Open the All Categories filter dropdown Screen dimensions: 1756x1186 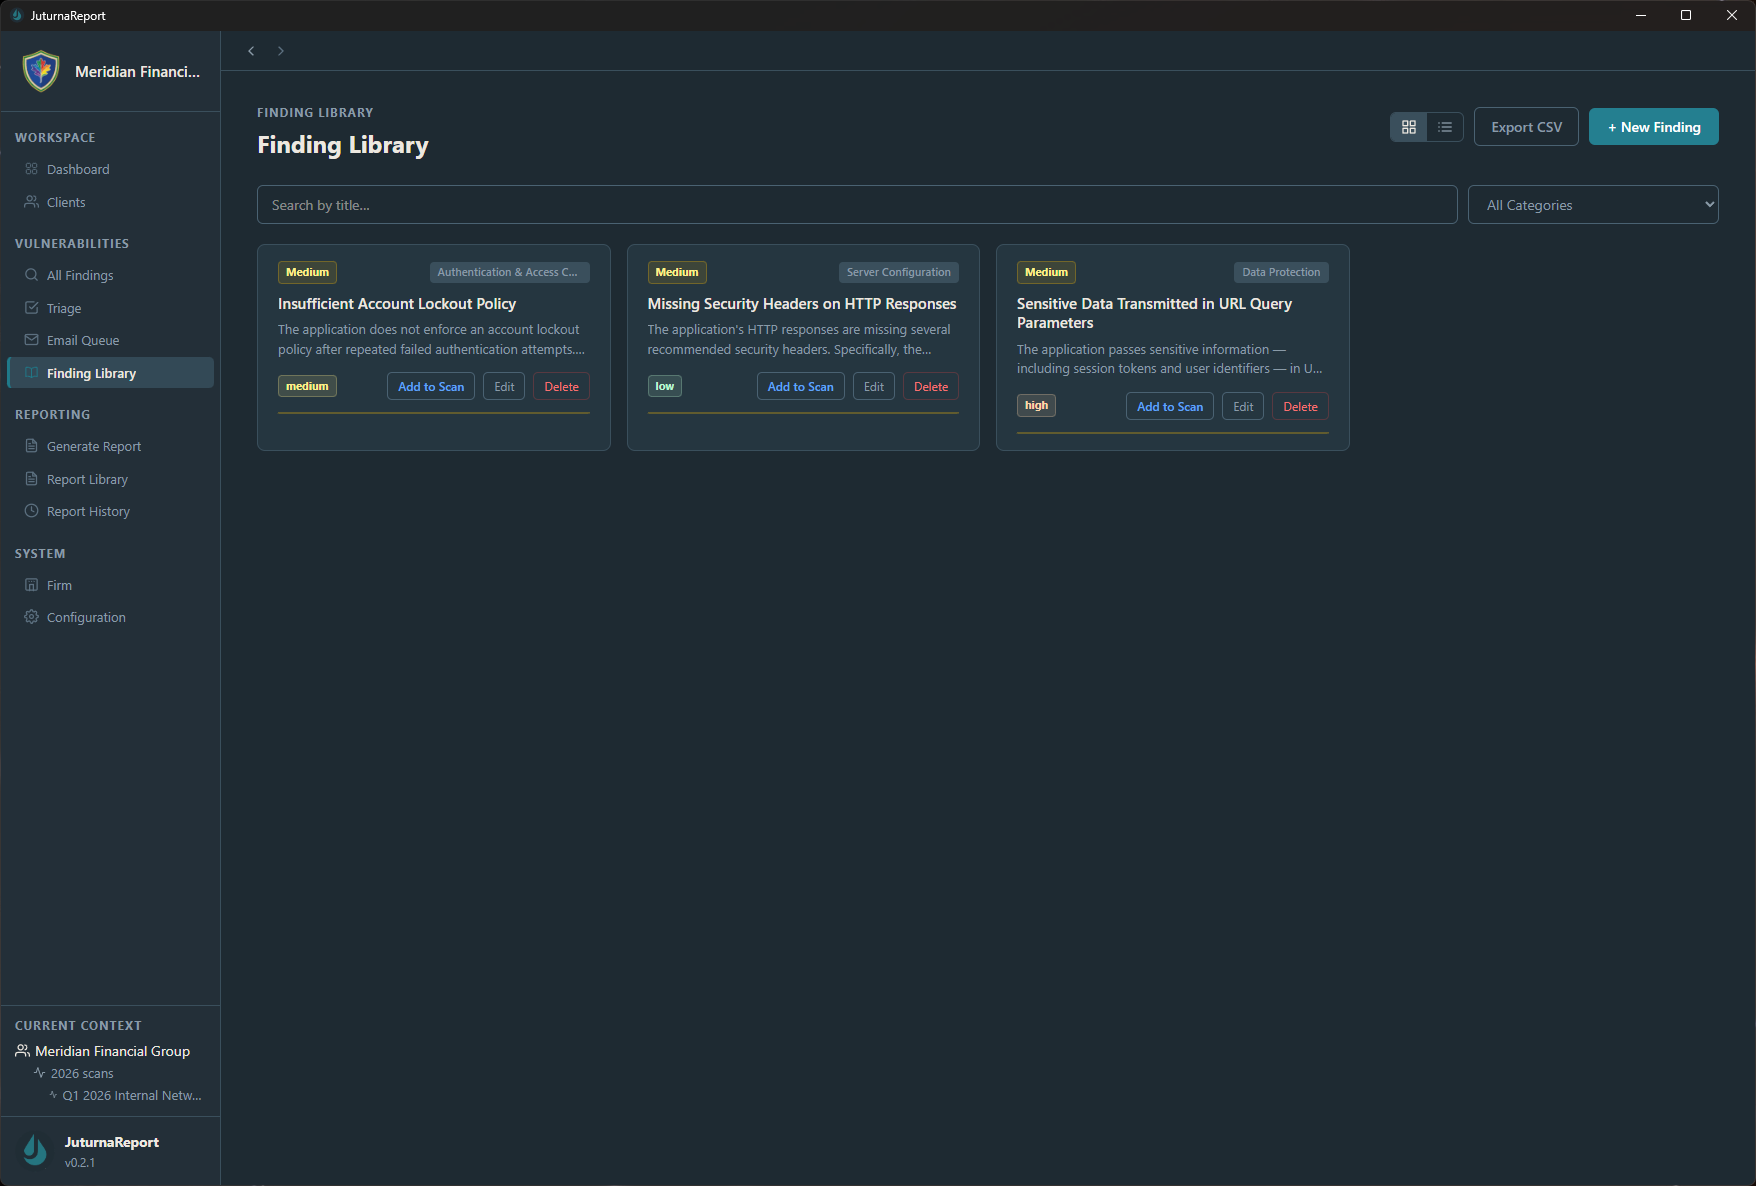(1592, 204)
